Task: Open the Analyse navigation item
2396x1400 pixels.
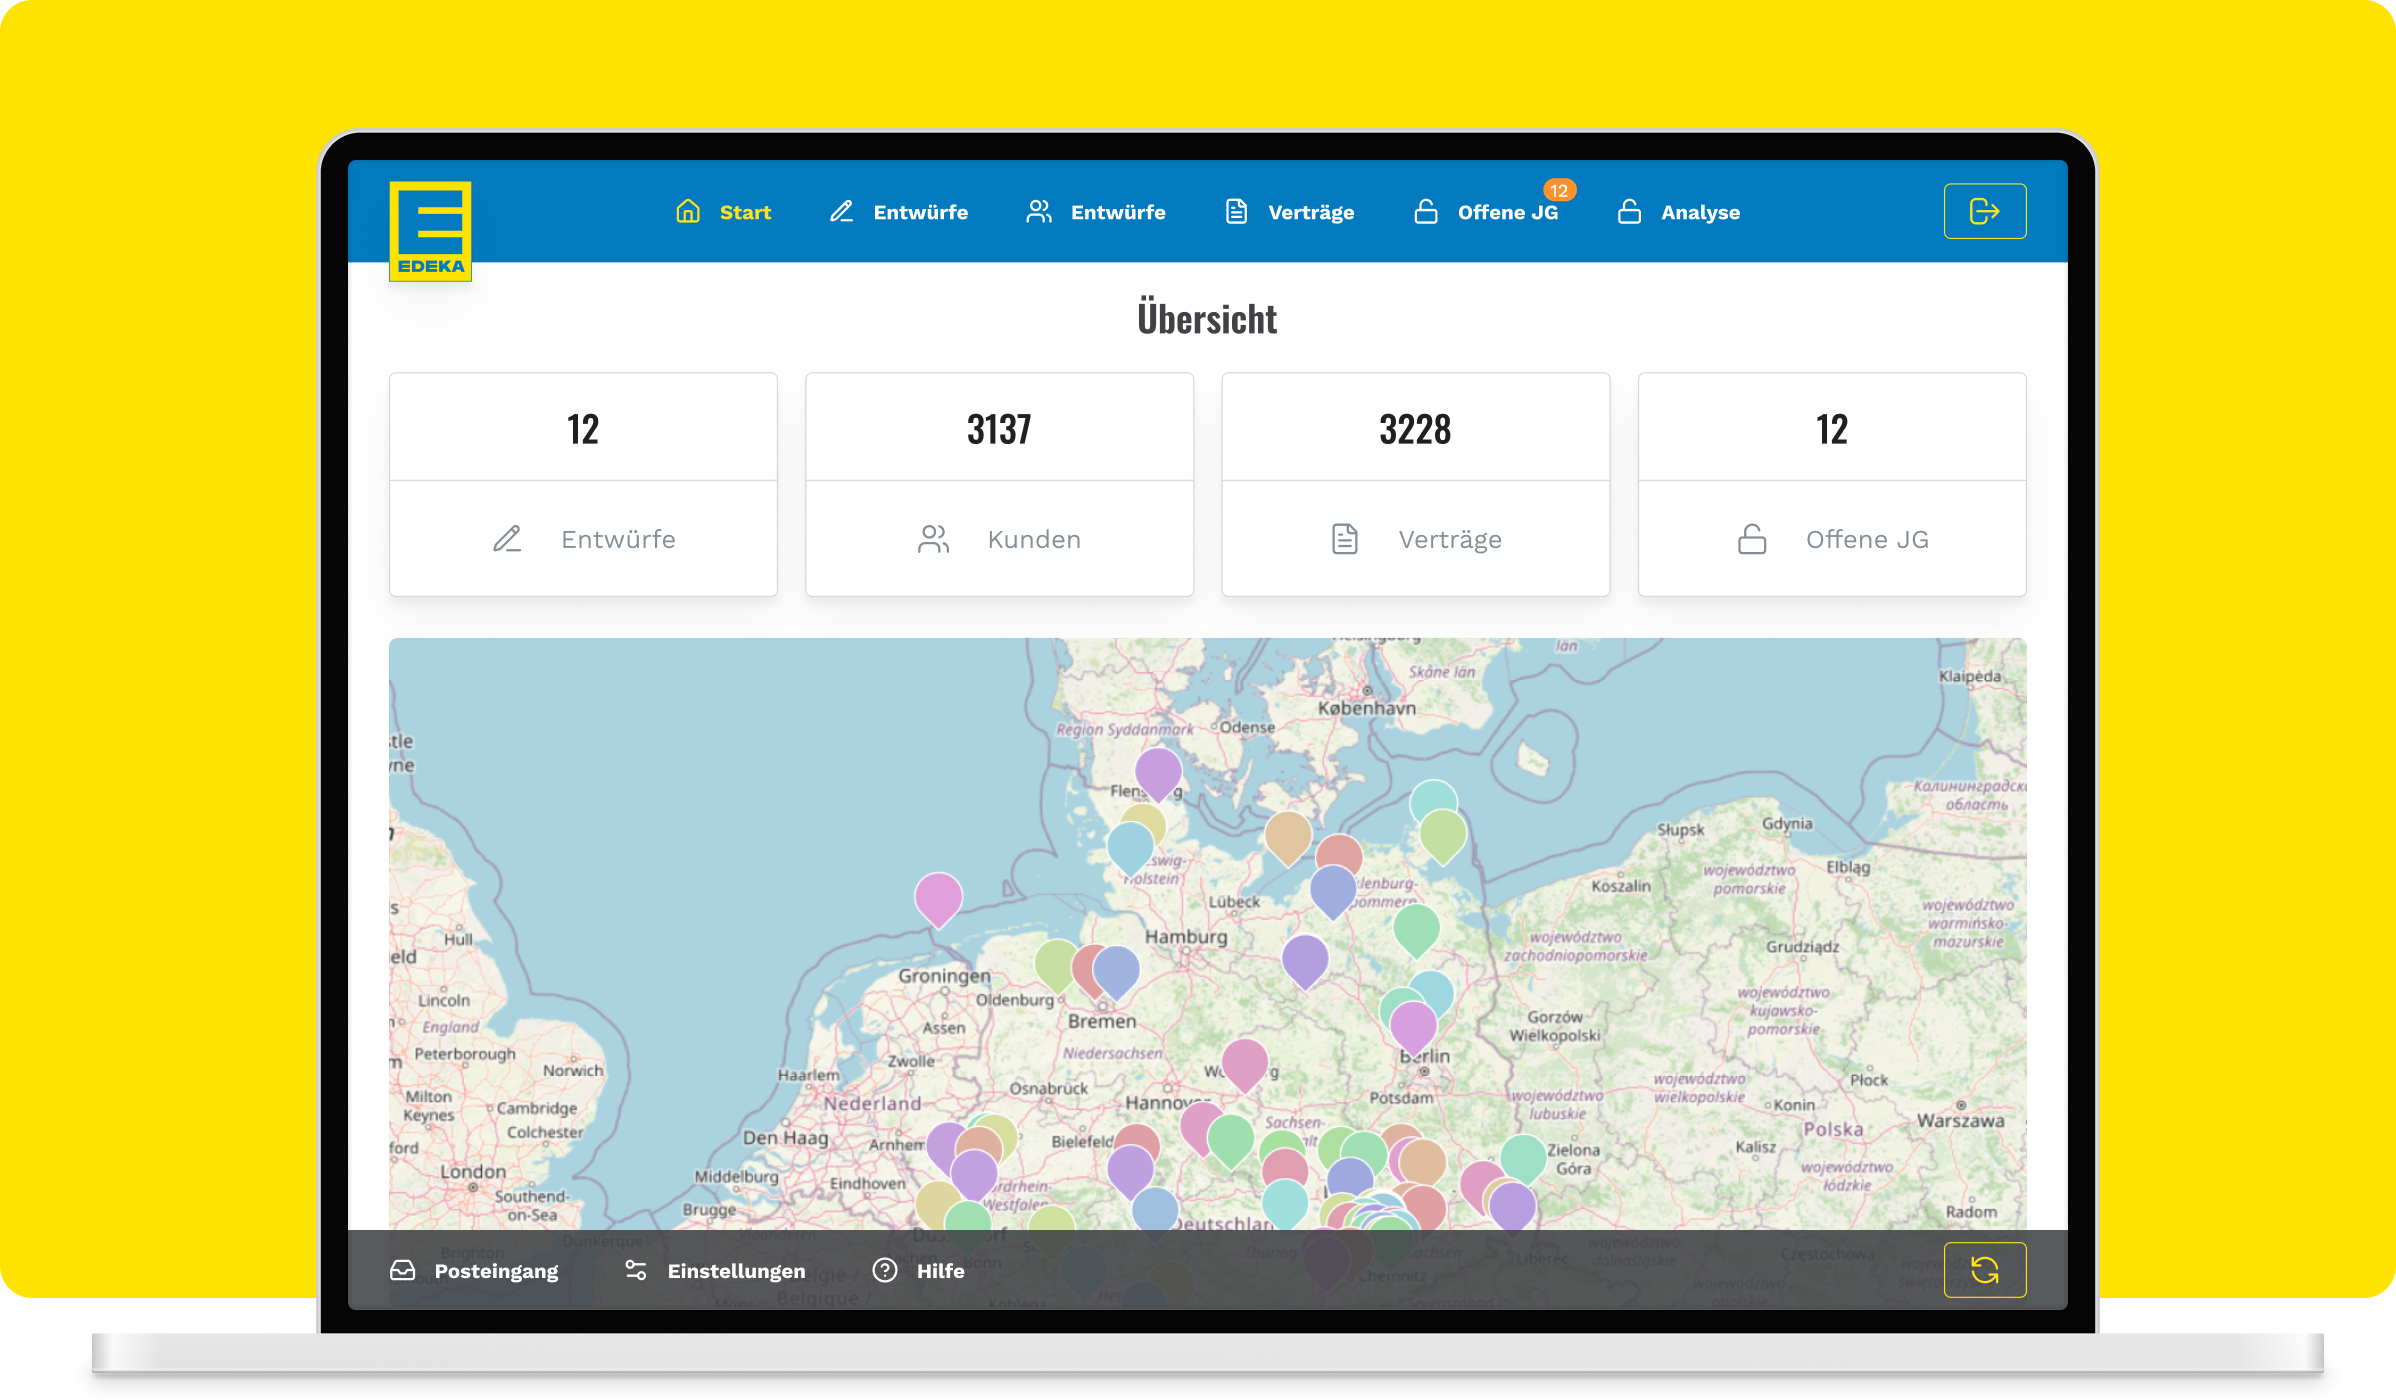Action: coord(1679,212)
